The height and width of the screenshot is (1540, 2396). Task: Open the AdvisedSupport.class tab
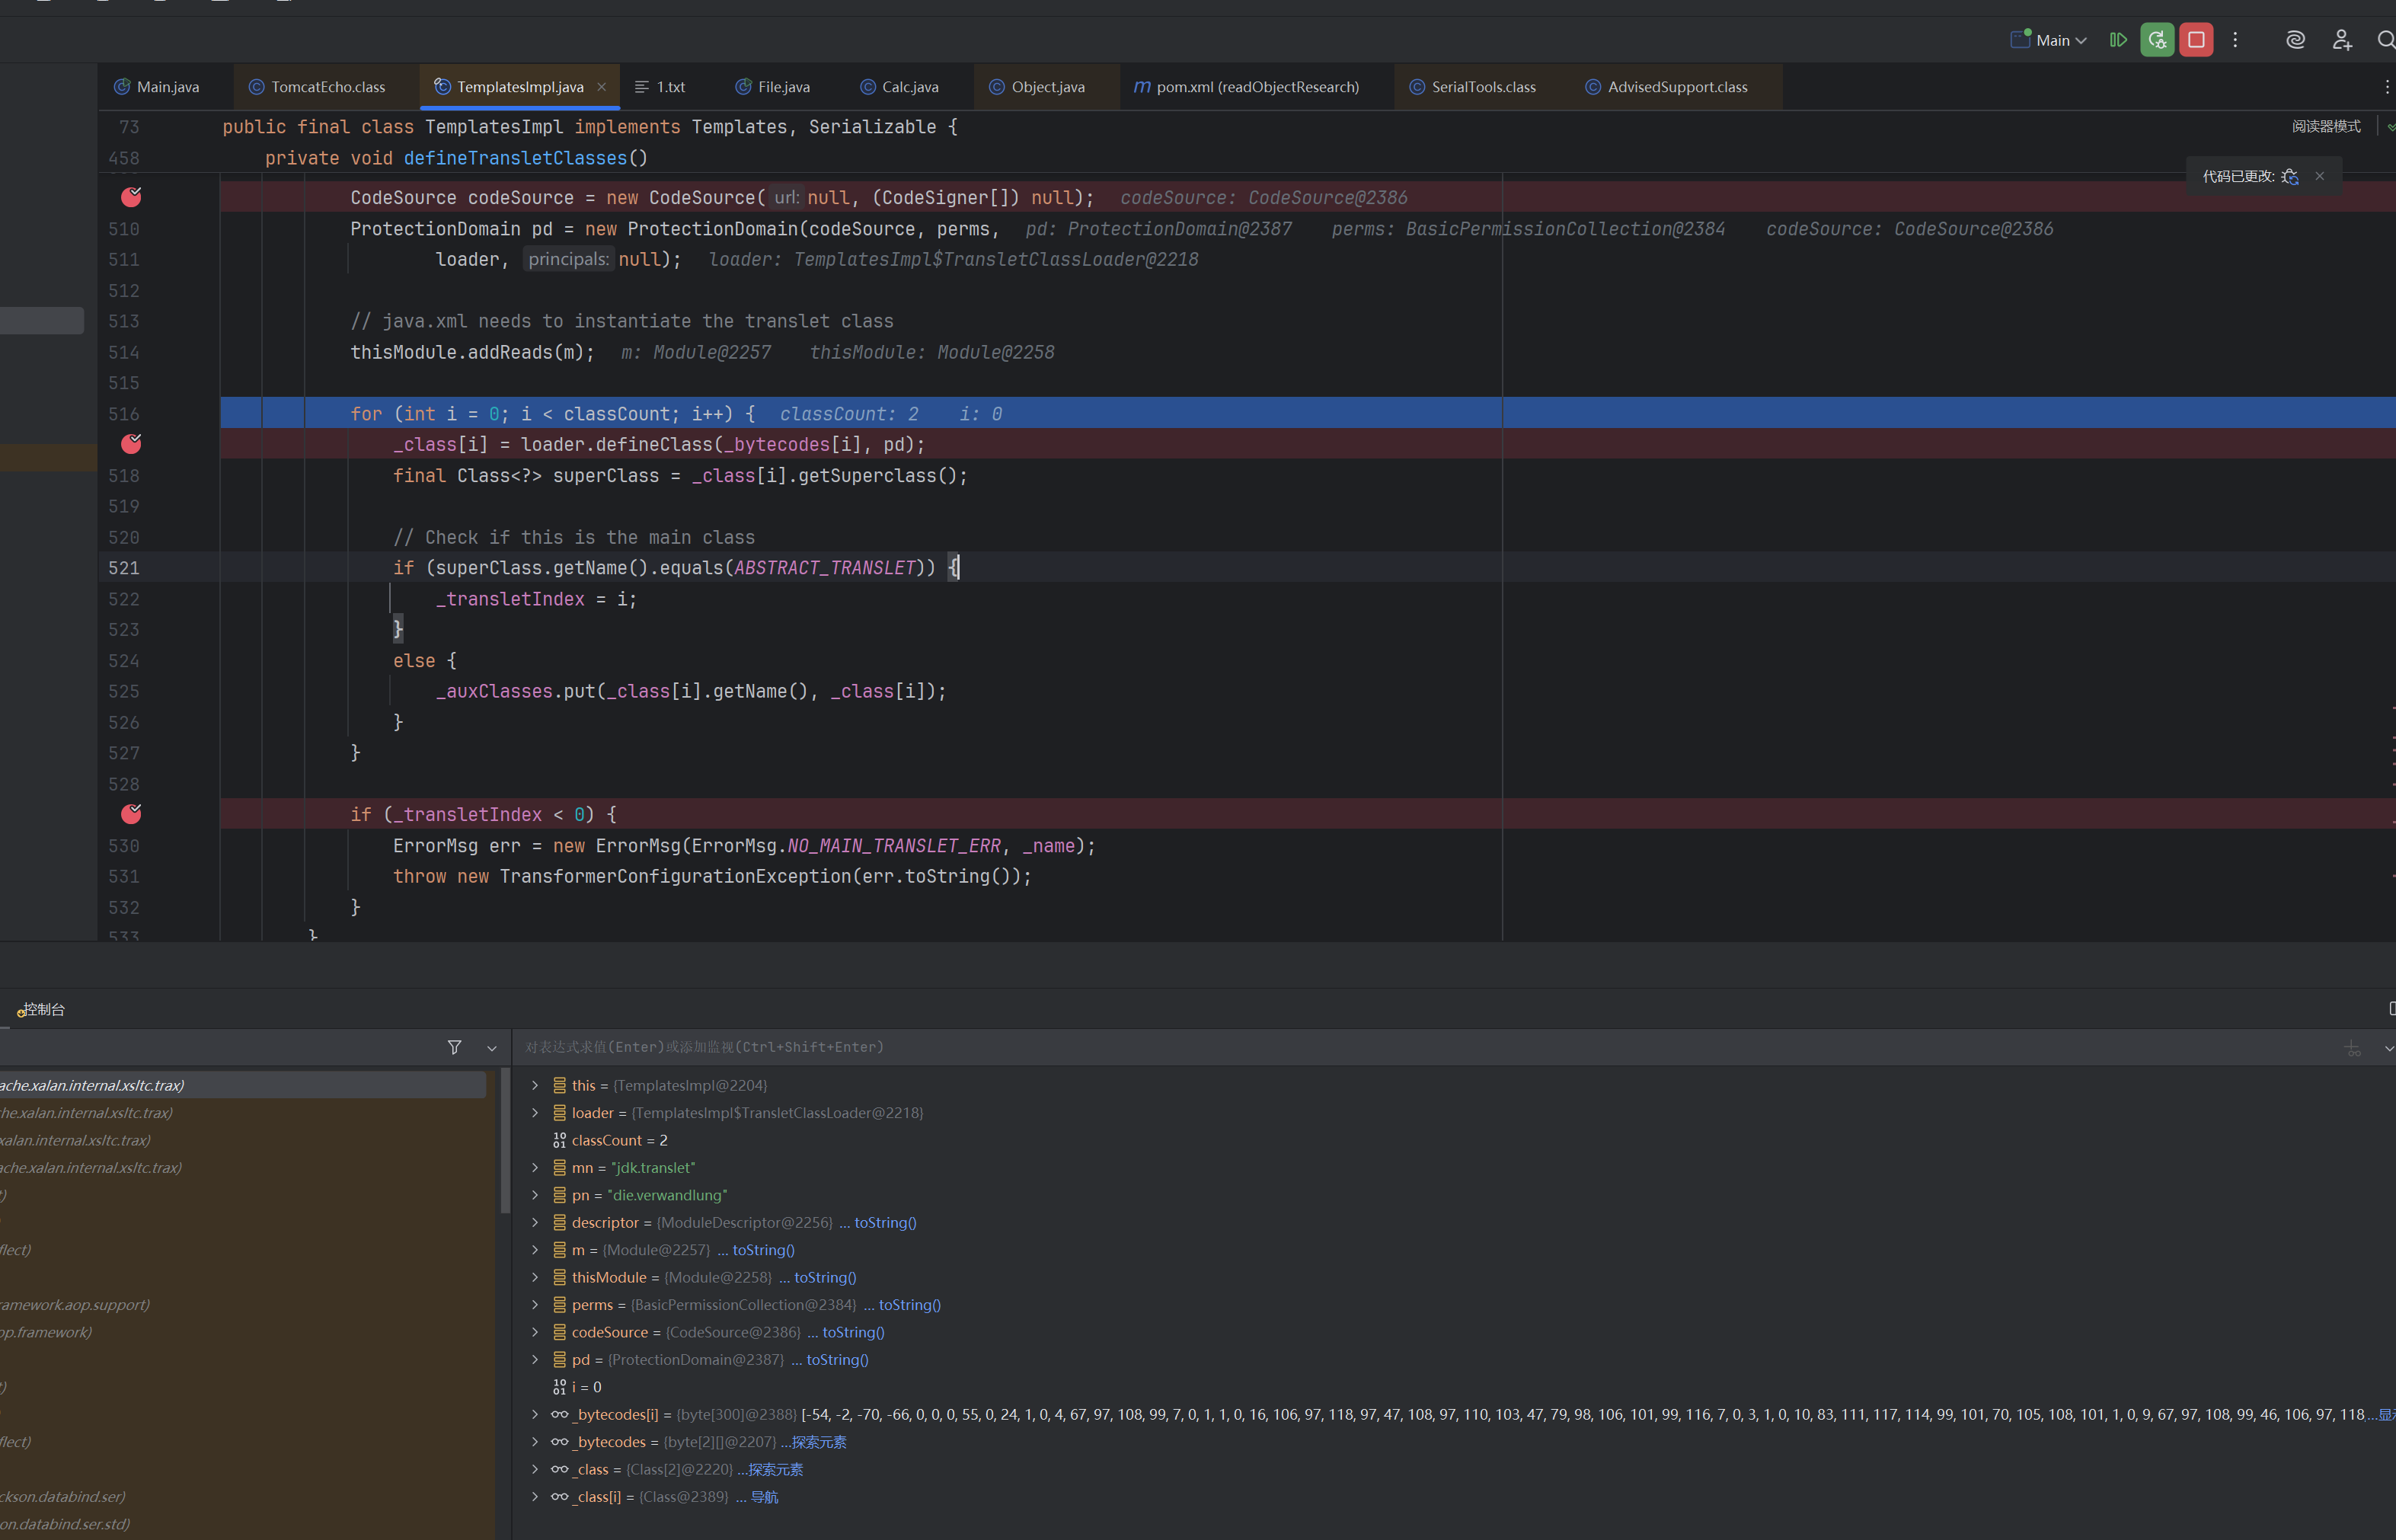tap(1677, 87)
